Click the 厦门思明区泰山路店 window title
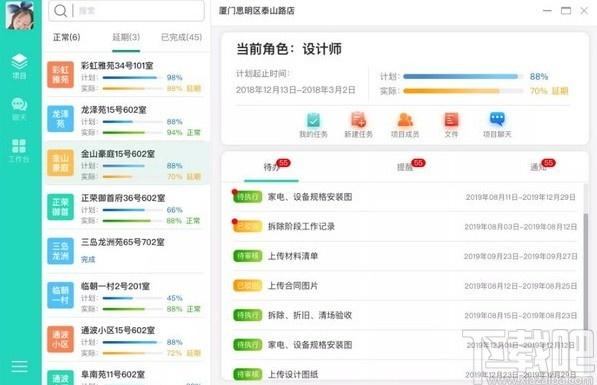Image resolution: width=597 pixels, height=385 pixels. pyautogui.click(x=257, y=11)
